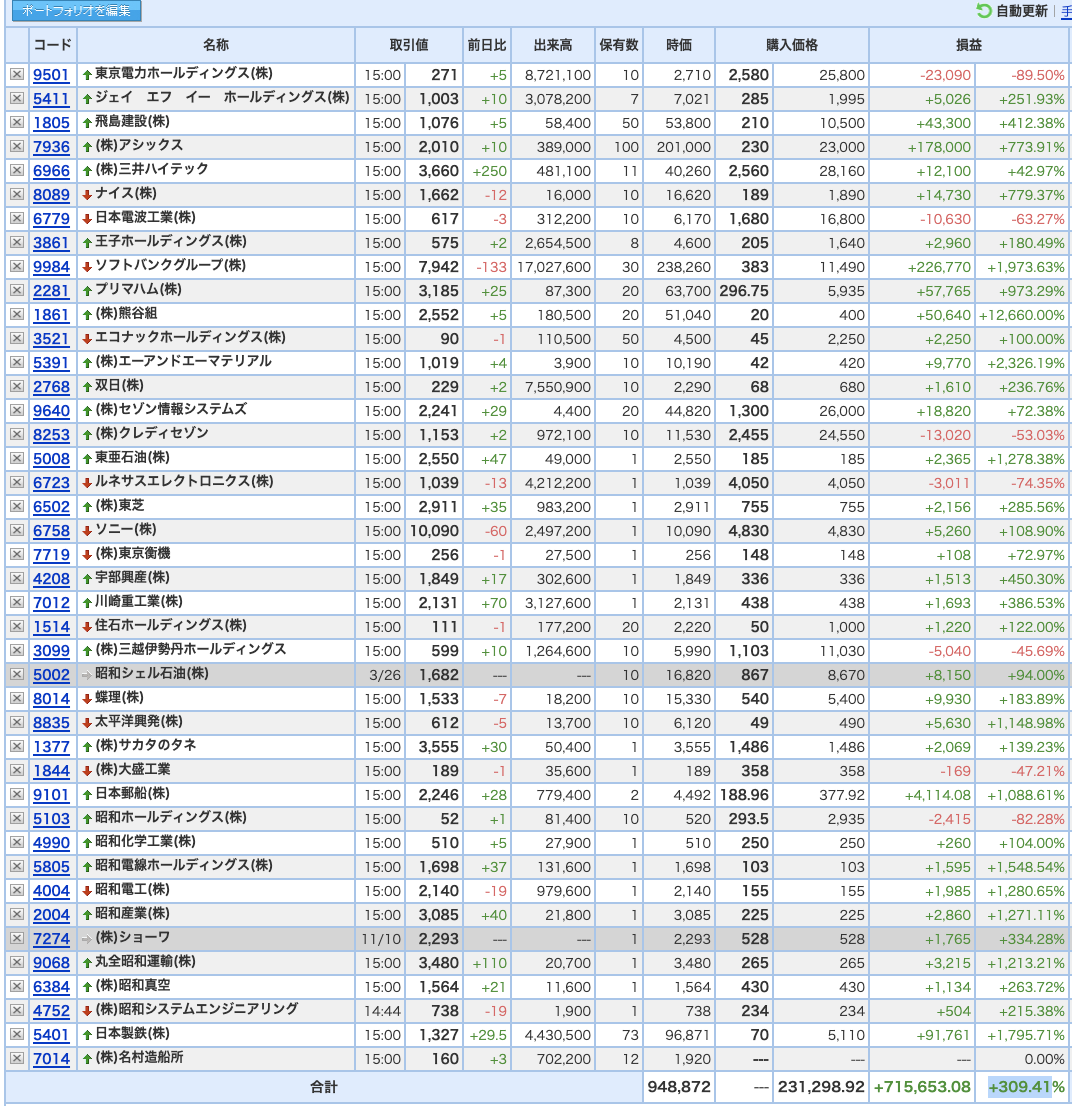The width and height of the screenshot is (1072, 1106).
Task: Remove 8253 entry via X icon
Action: (17, 434)
